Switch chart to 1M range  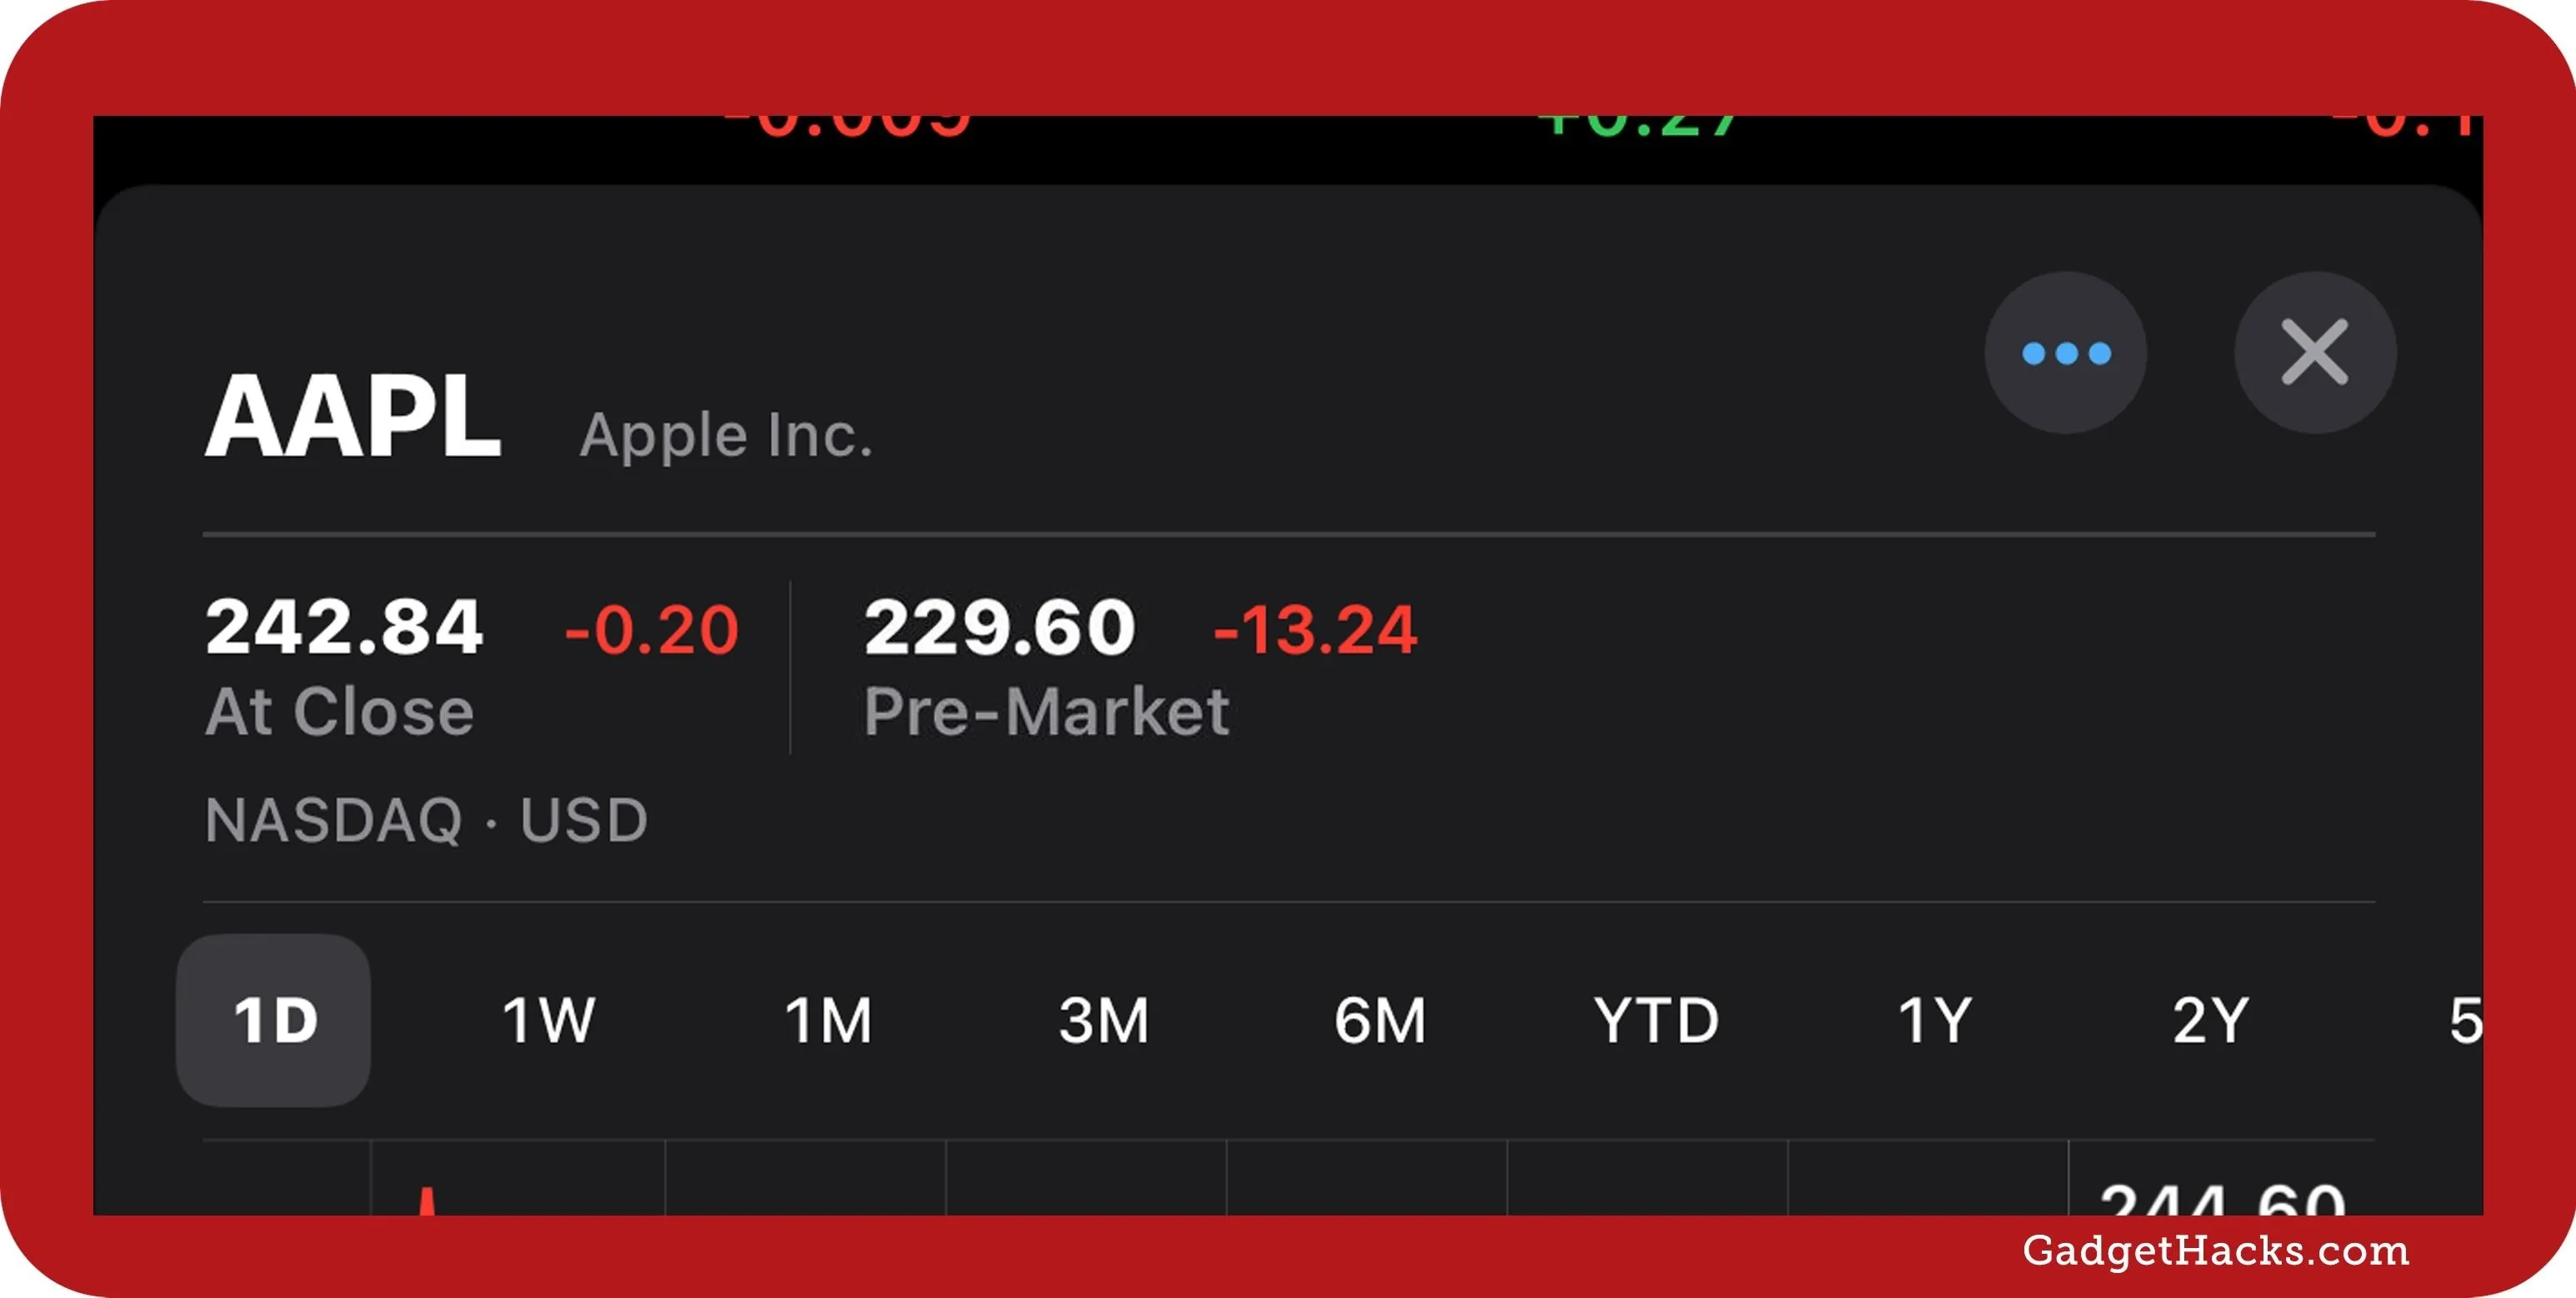(828, 1020)
